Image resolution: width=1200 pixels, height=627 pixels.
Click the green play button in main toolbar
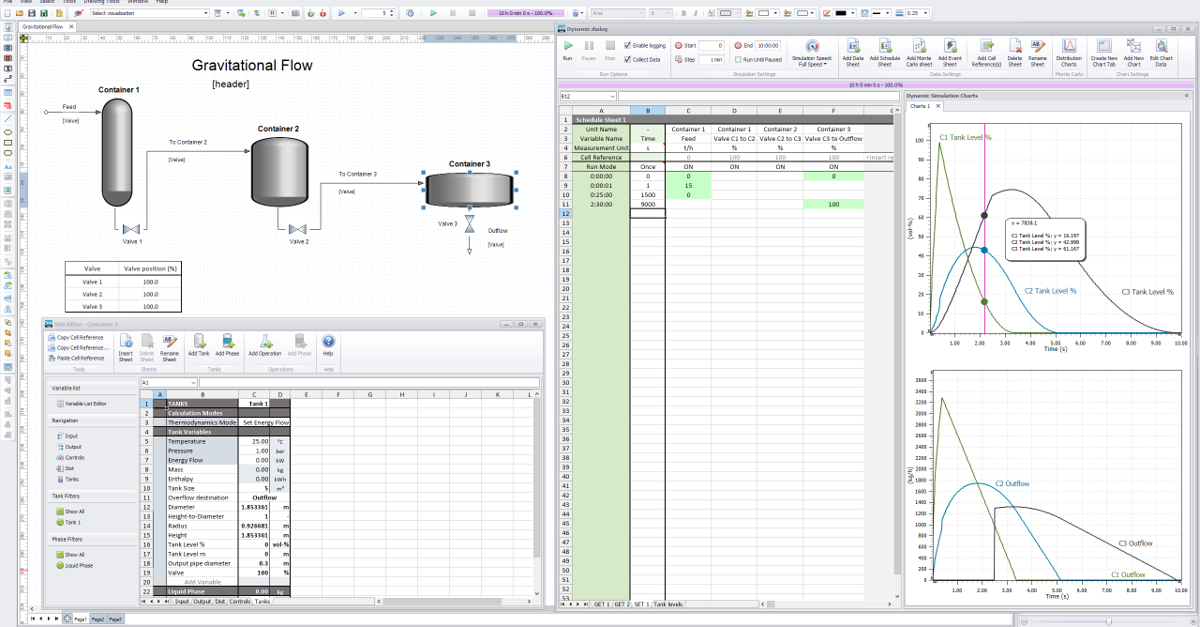433,13
